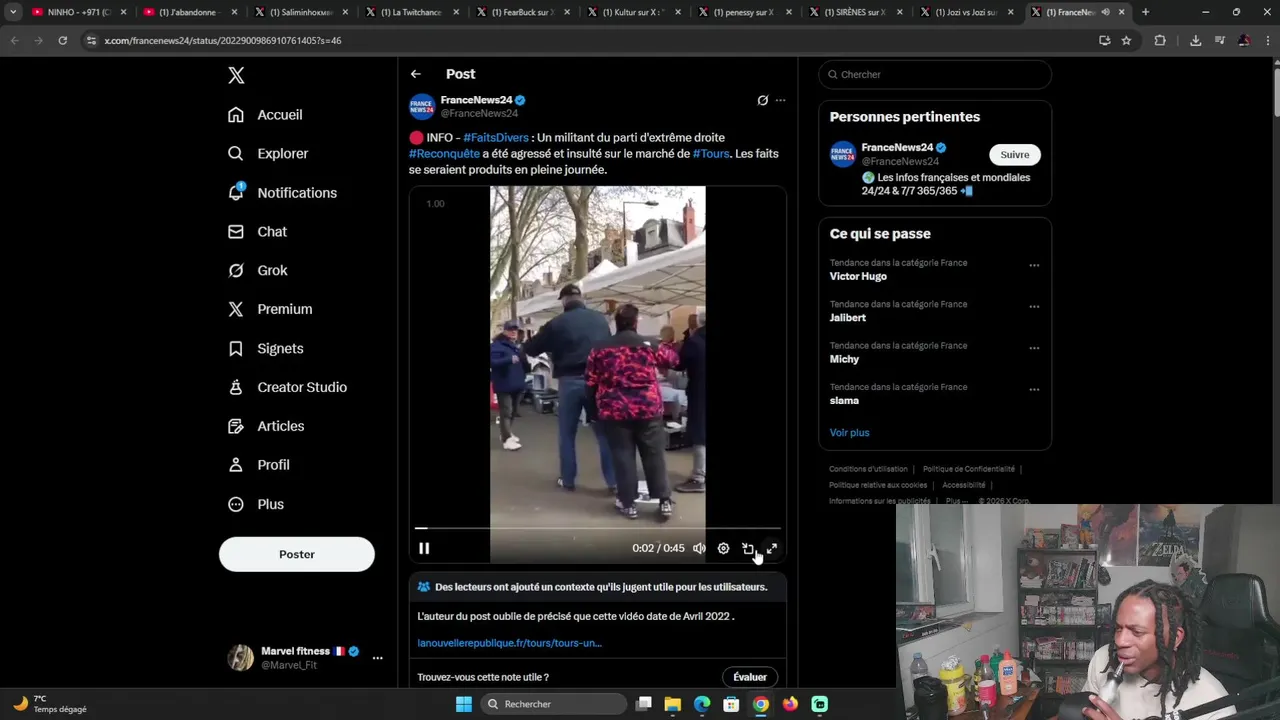Open Creator Studio
The height and width of the screenshot is (720, 1280).
click(287, 388)
